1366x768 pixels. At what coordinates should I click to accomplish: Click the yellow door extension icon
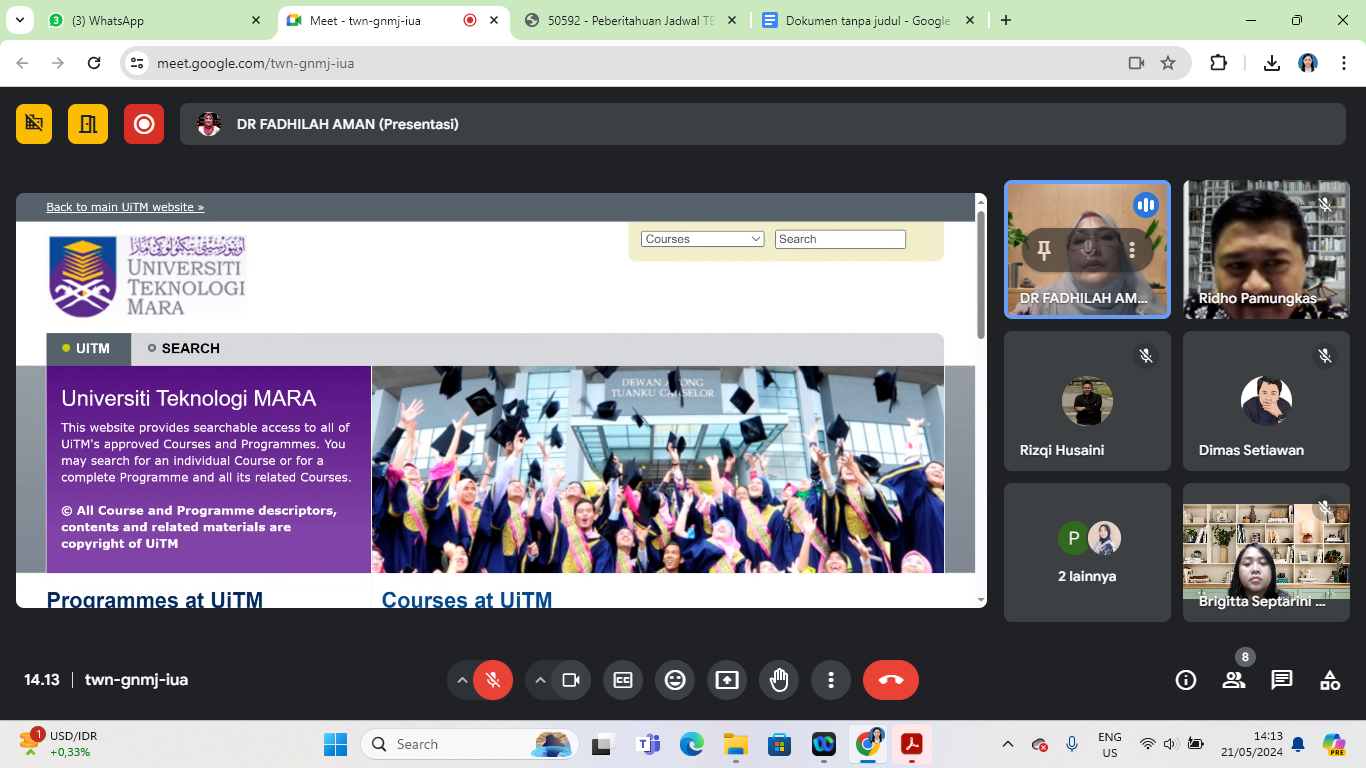88,124
